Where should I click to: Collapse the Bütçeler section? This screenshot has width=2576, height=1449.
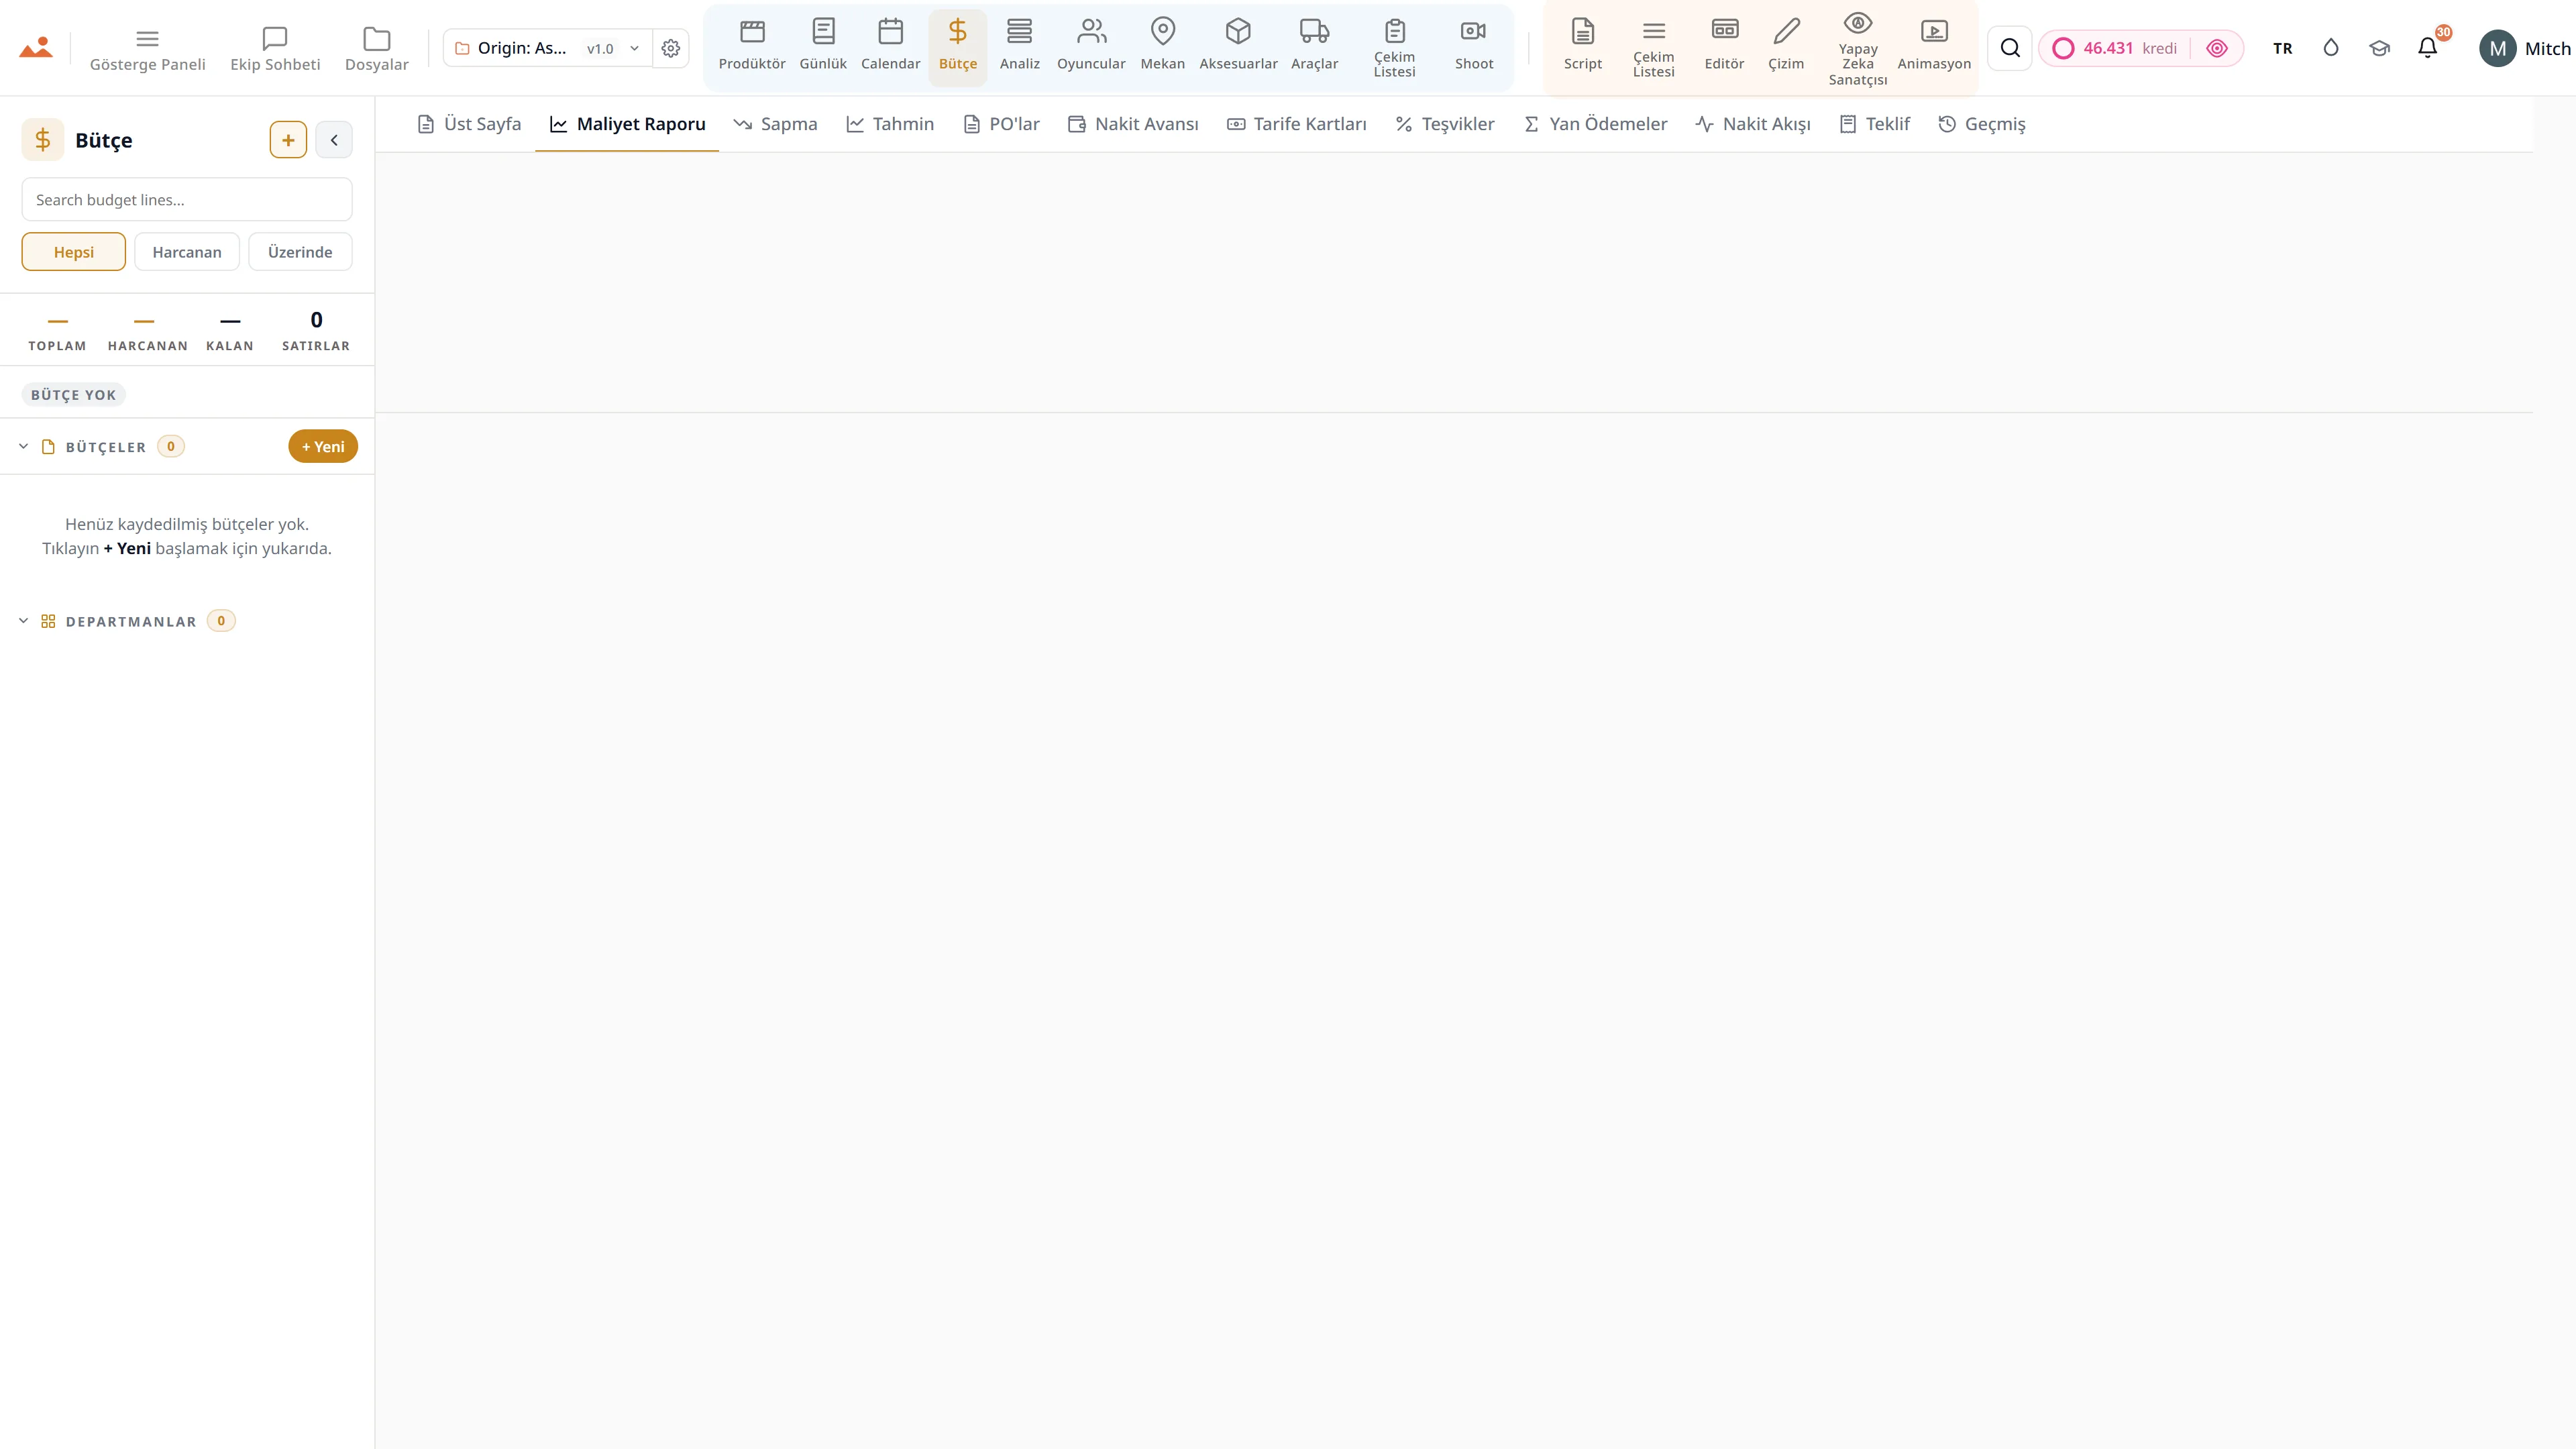pyautogui.click(x=24, y=447)
